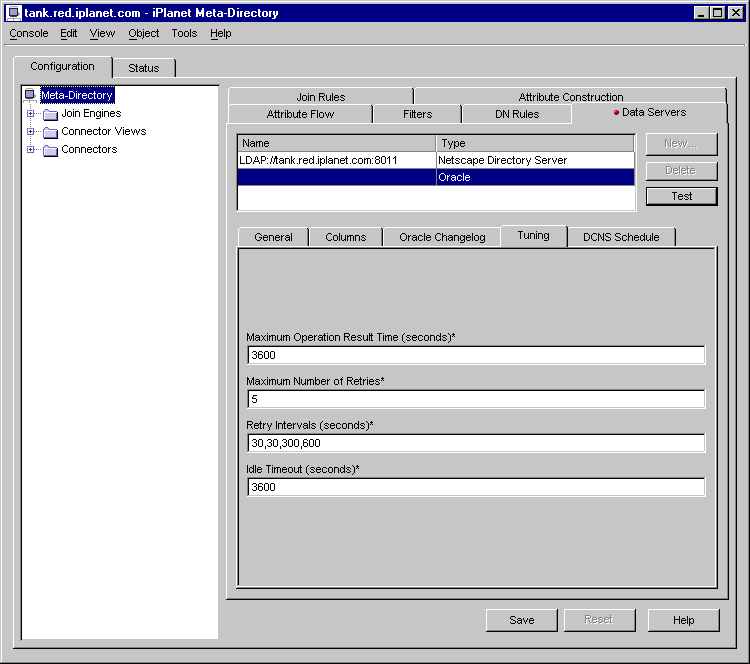Click the Idle Timeout input field
The height and width of the screenshot is (664, 750).
pyautogui.click(x=476, y=487)
